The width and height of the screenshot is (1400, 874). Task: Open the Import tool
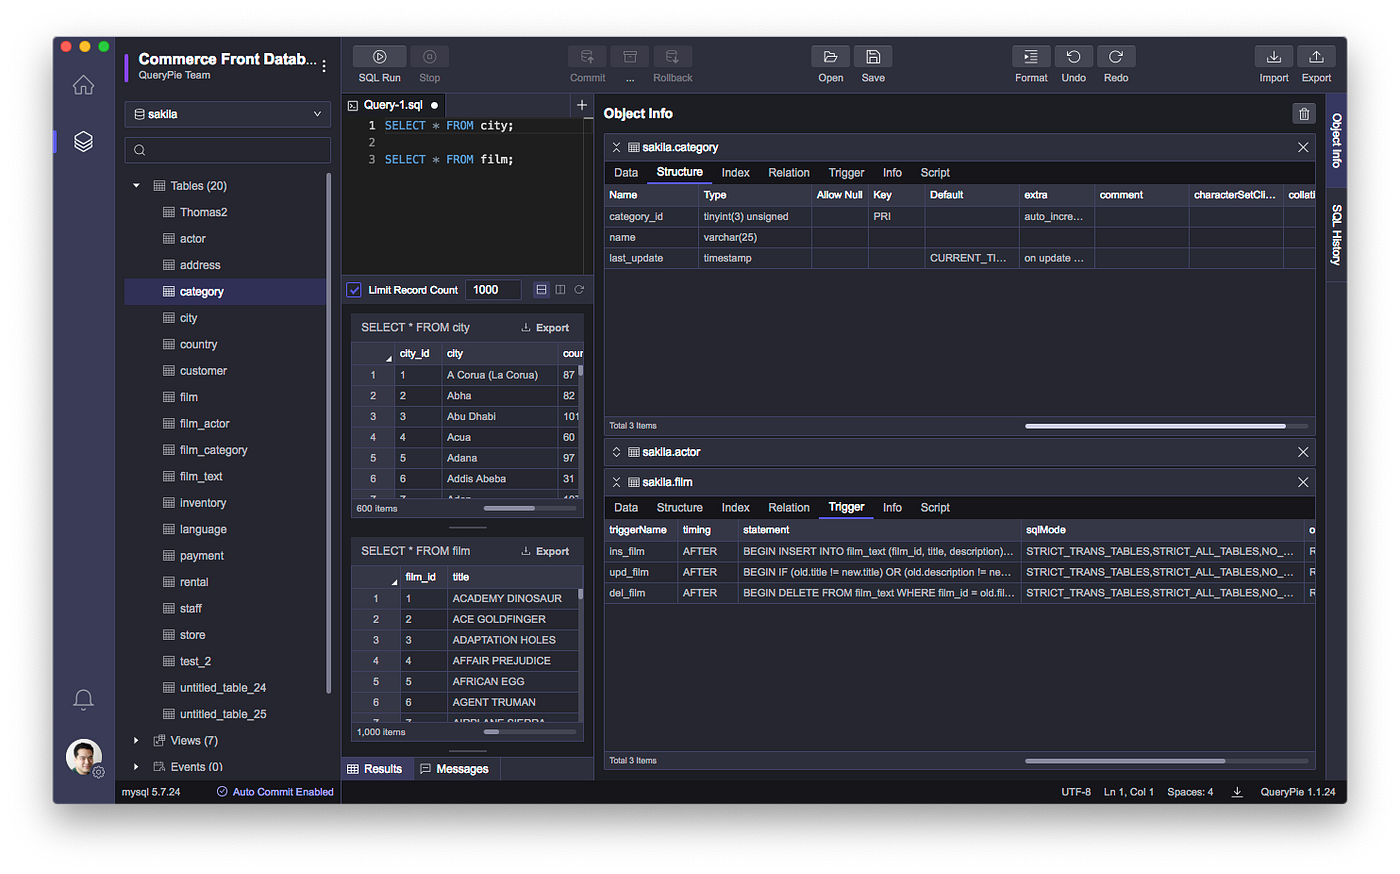coord(1273,57)
